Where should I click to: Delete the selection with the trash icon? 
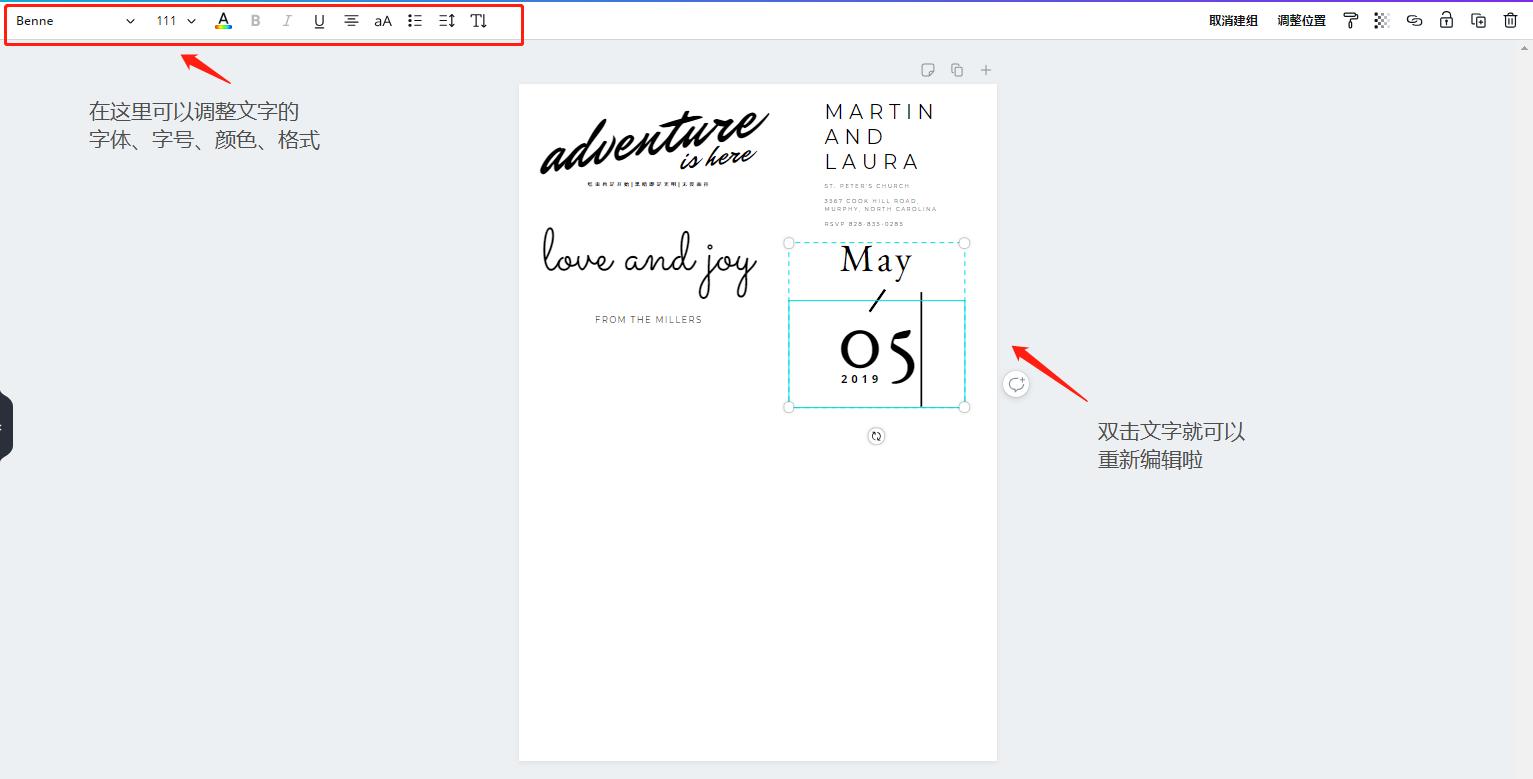coord(1511,20)
